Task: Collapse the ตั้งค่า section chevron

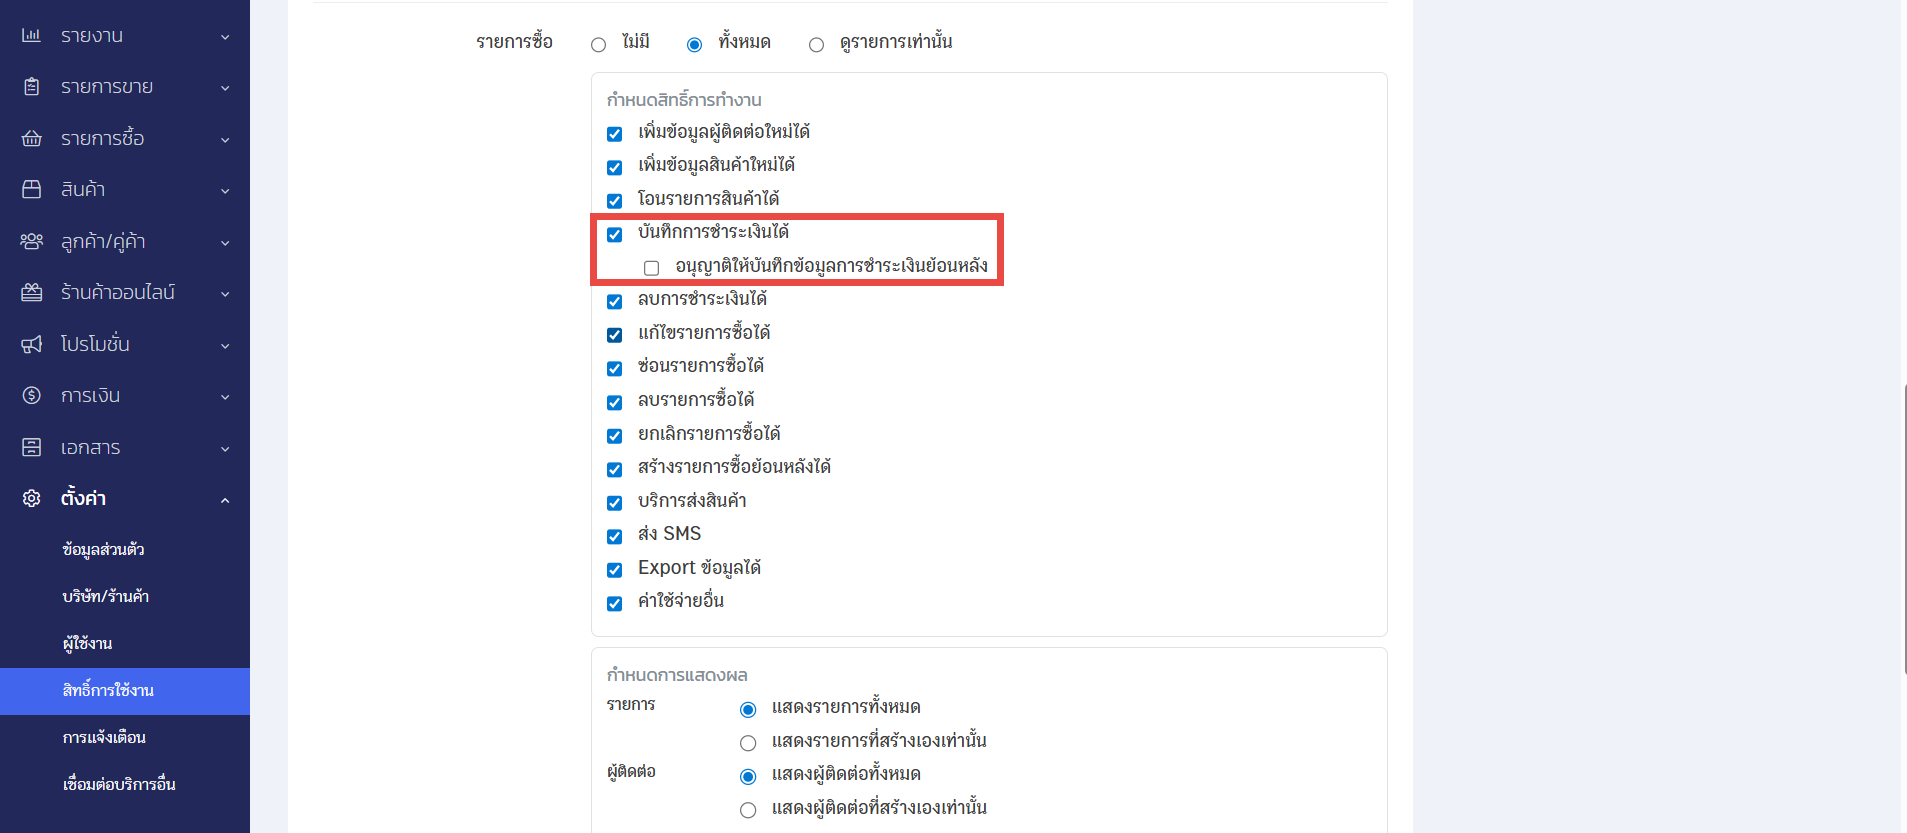Action: pos(225,500)
